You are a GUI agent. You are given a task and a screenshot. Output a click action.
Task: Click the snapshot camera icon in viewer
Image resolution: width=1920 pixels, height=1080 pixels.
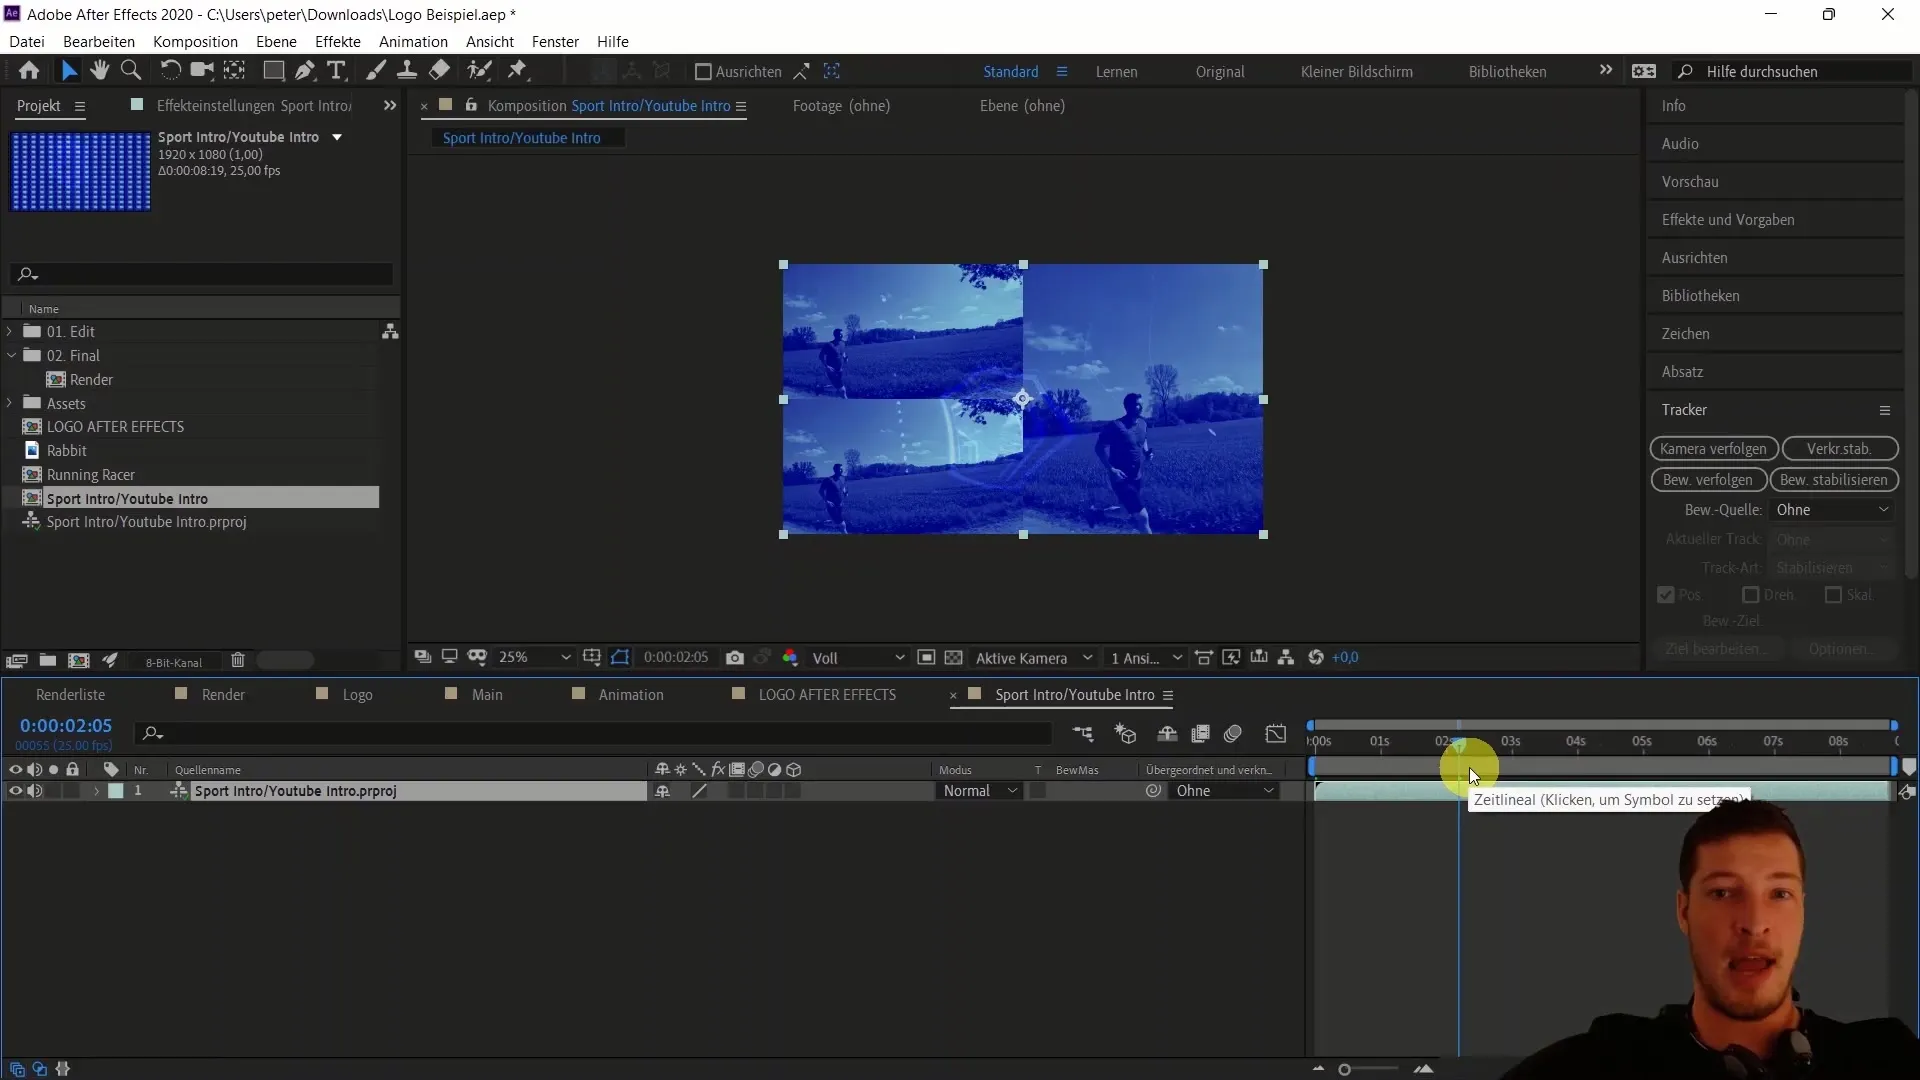[x=735, y=658]
